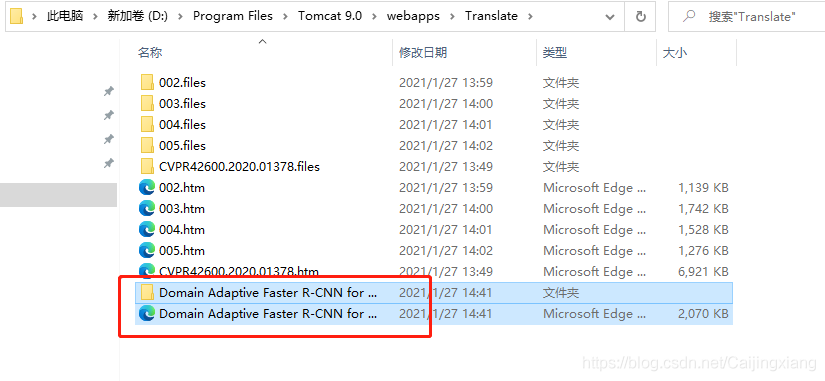Select the file name 003.htm

(182, 209)
